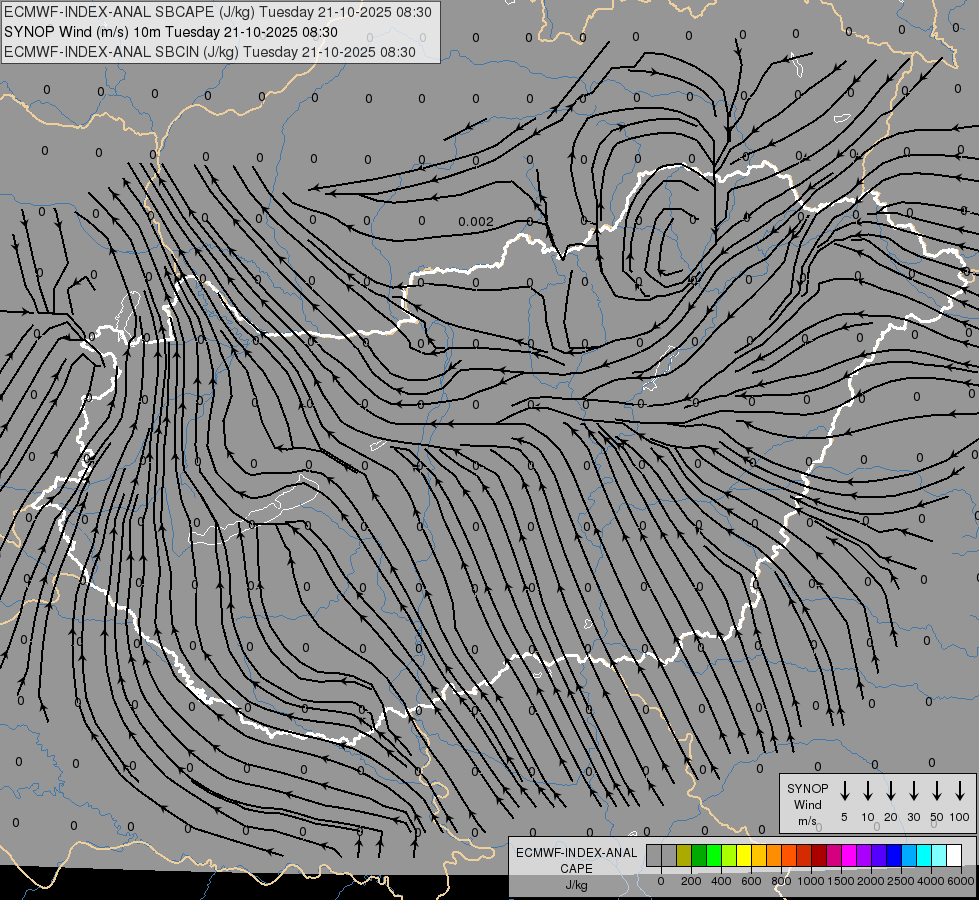Click the 1000 tick label on color scale

click(811, 881)
